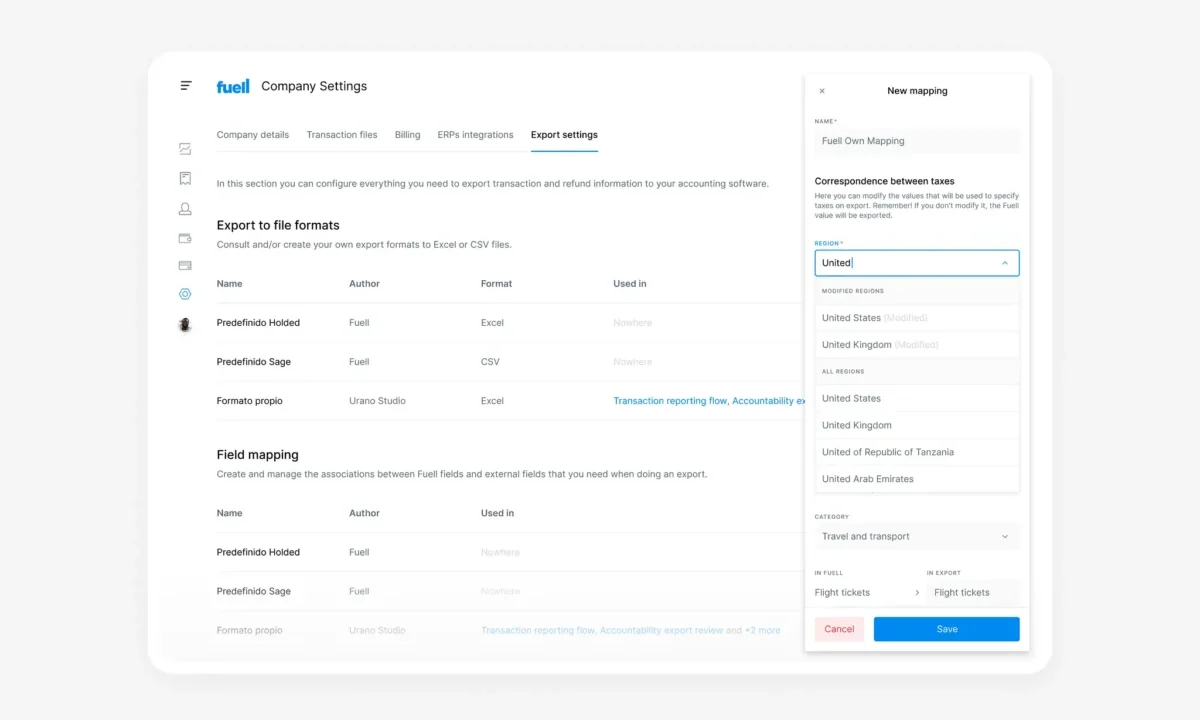Open the receipts sidebar icon

click(185, 178)
